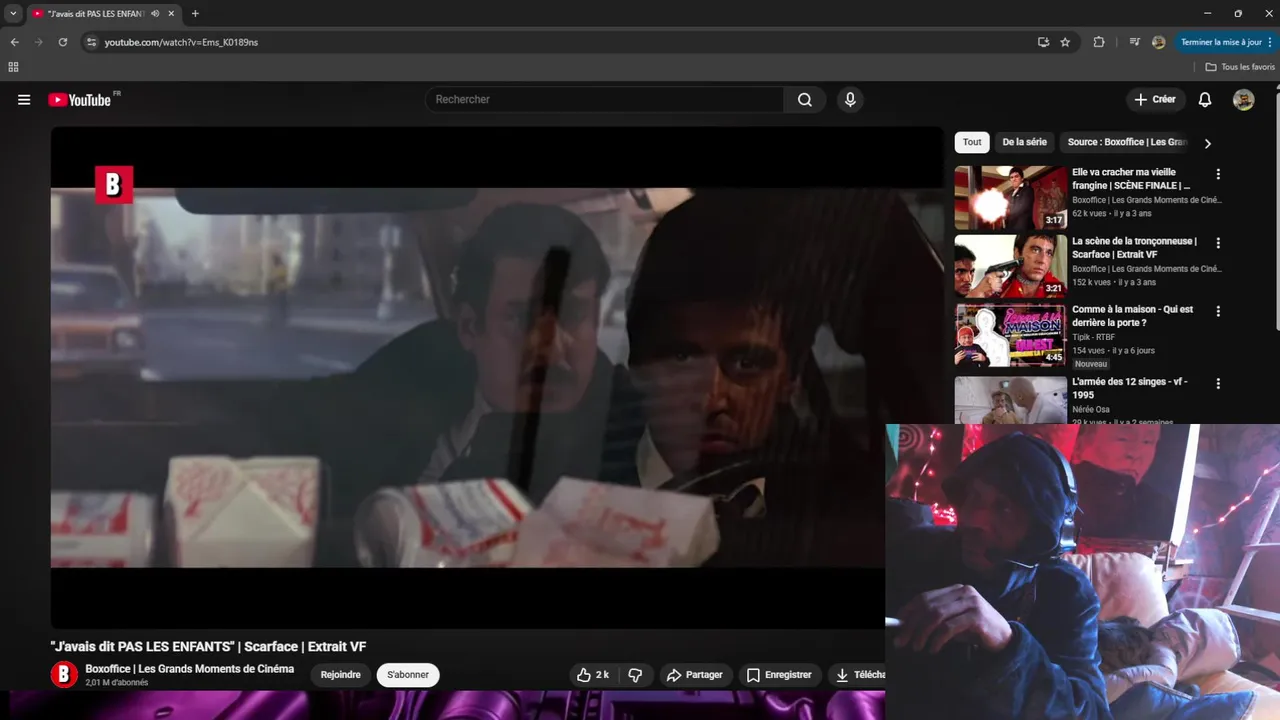
Task: Open the media controls icon in toolbar
Action: point(1134,42)
